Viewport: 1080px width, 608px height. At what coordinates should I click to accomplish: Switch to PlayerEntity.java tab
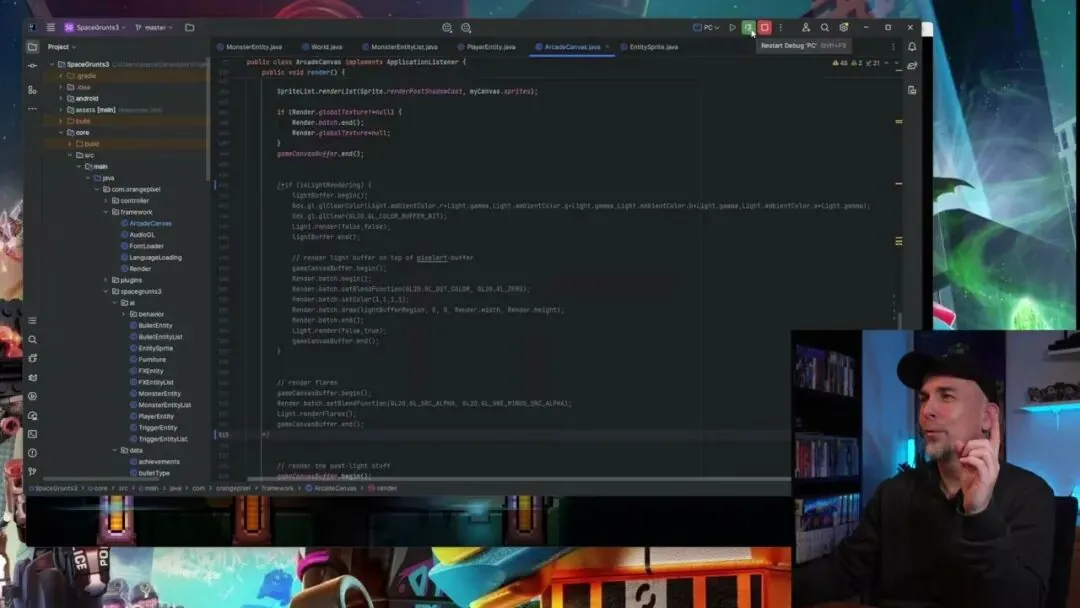click(486, 47)
